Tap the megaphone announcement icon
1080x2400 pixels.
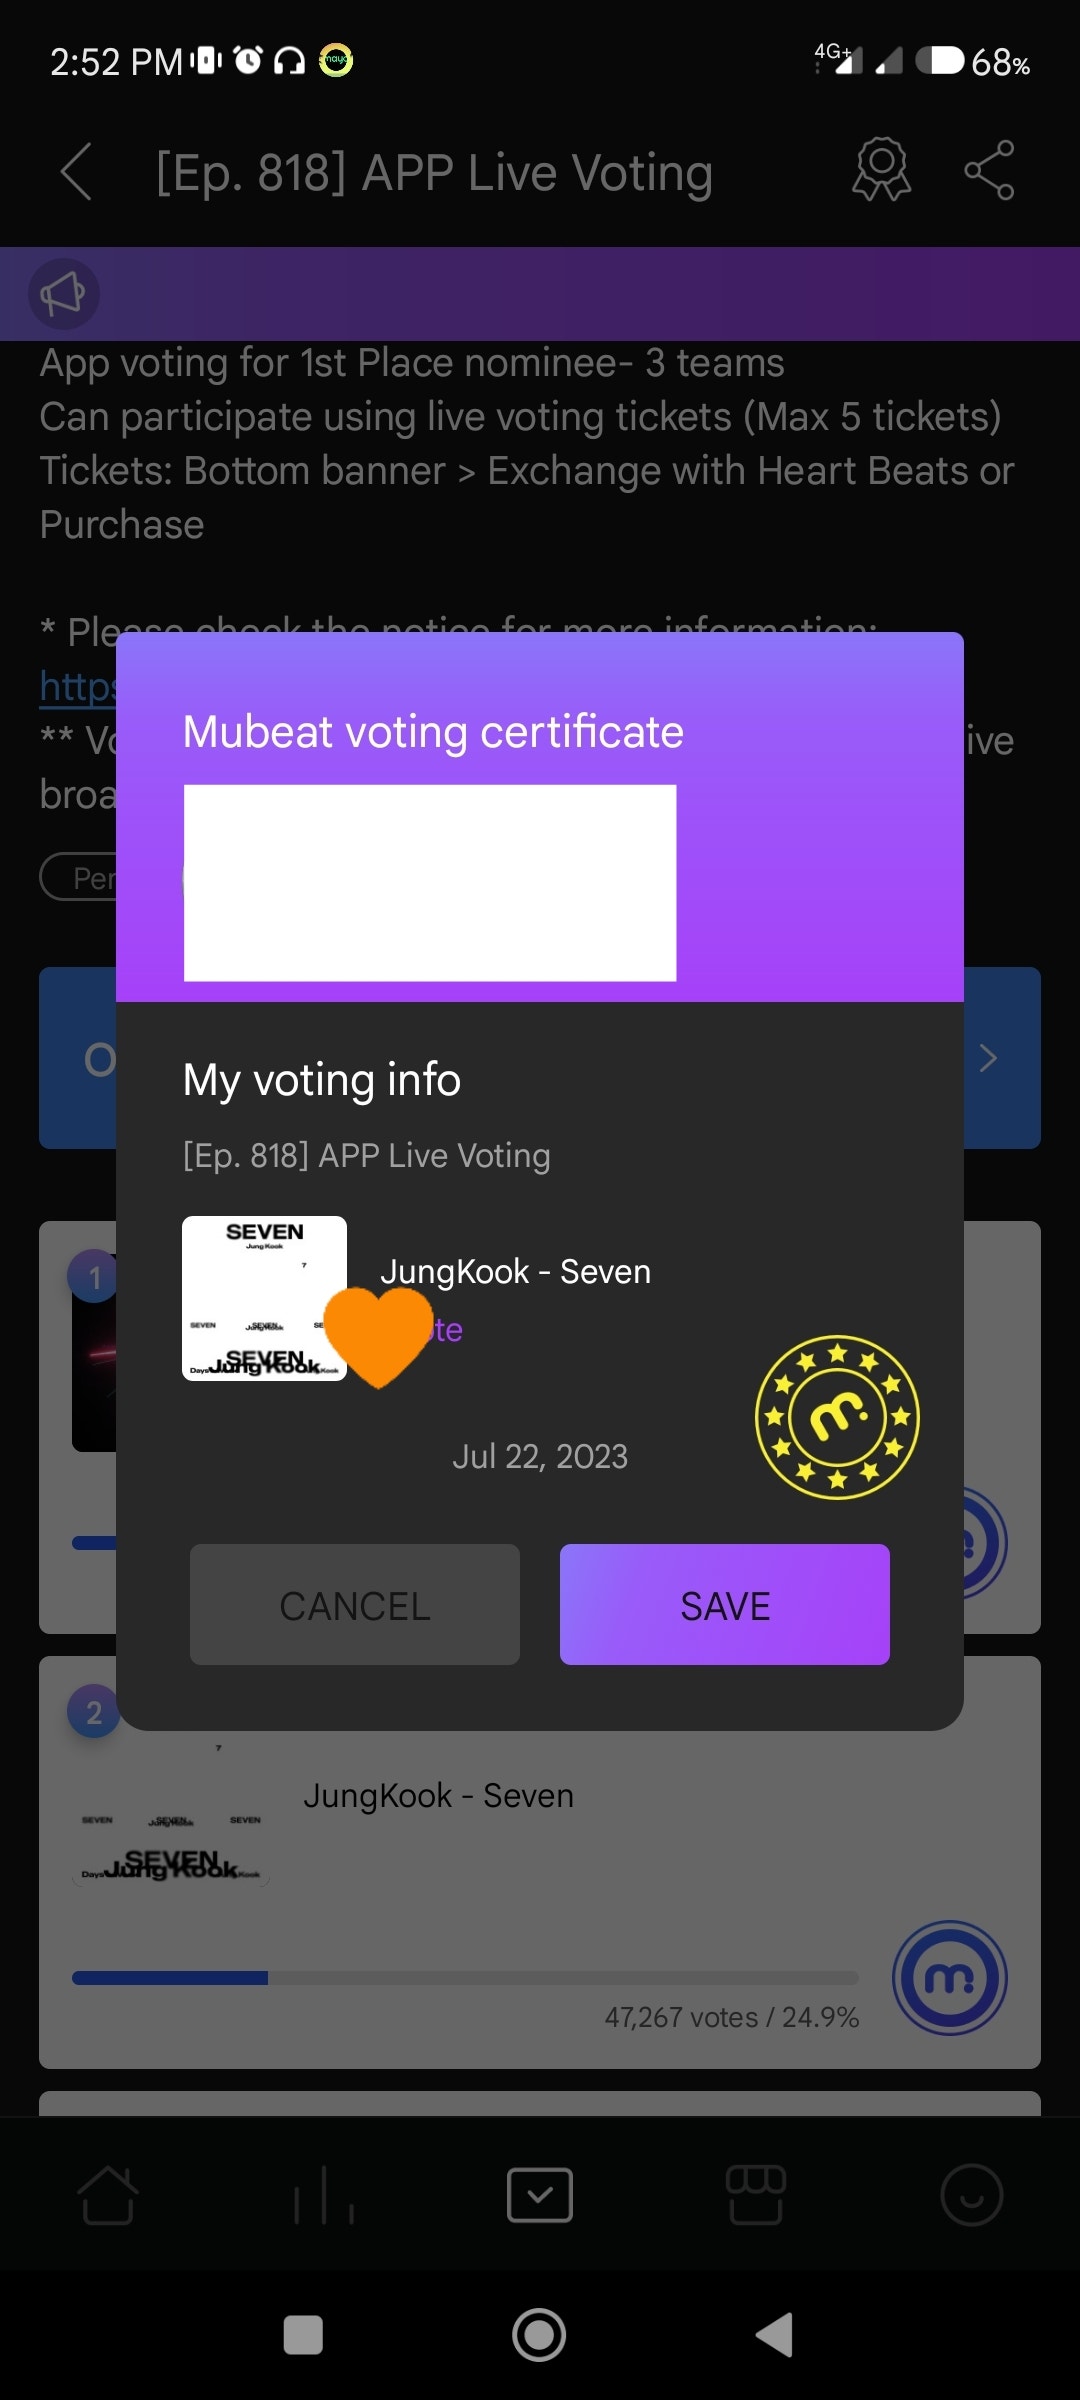click(63, 294)
